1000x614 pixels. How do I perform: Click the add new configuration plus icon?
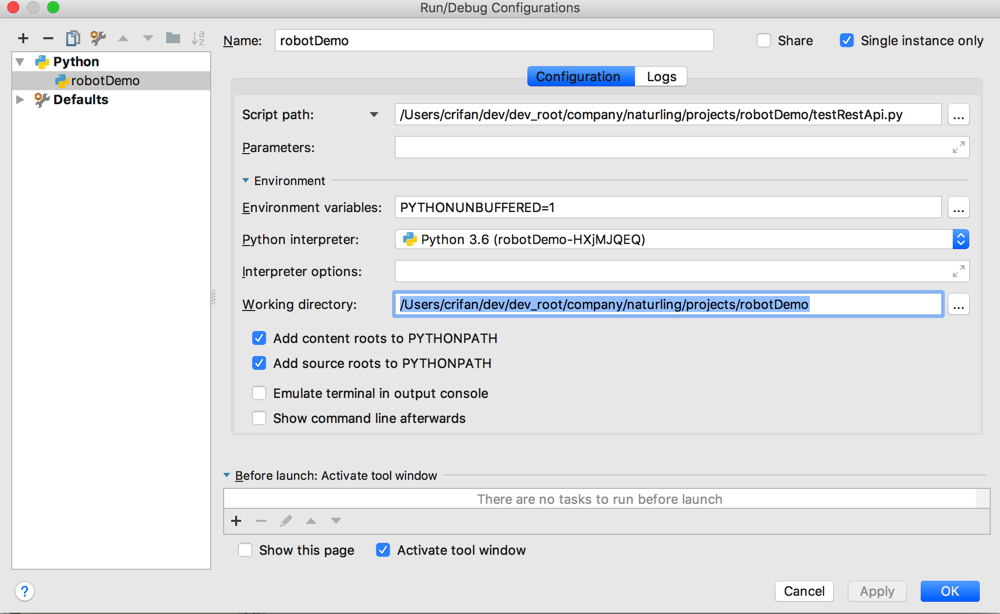click(x=23, y=39)
